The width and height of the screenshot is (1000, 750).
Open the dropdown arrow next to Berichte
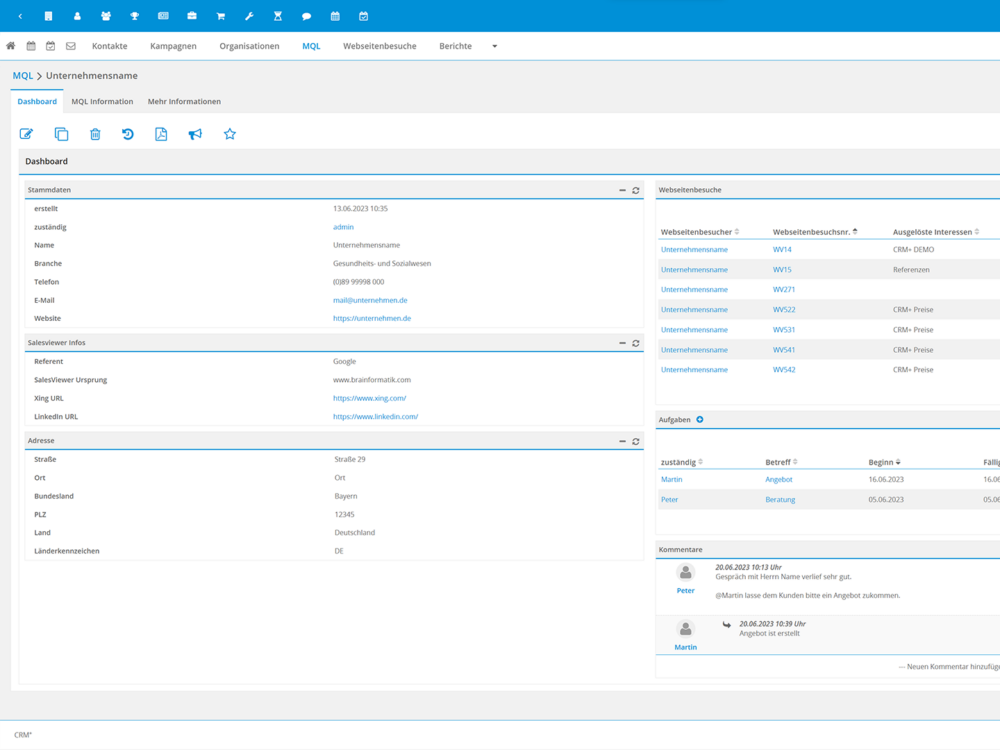pyautogui.click(x=495, y=46)
